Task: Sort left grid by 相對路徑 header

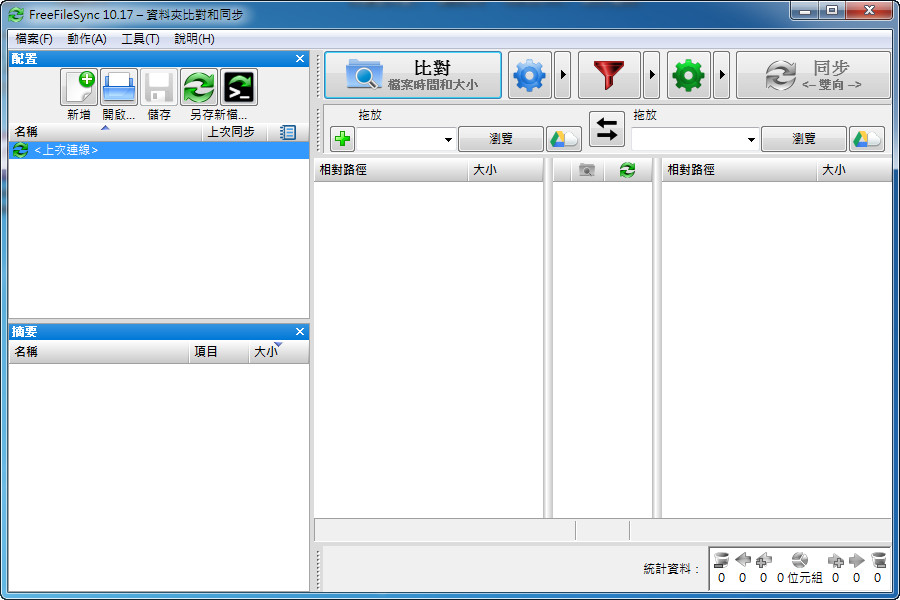Action: [391, 170]
